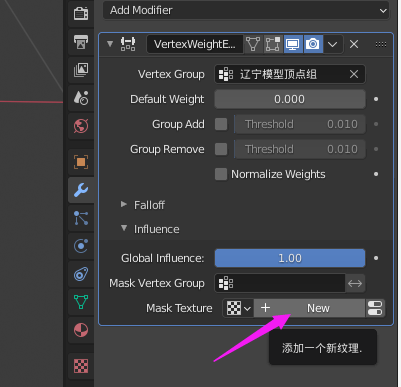Enable the Normalize Weights checkbox

(221, 174)
